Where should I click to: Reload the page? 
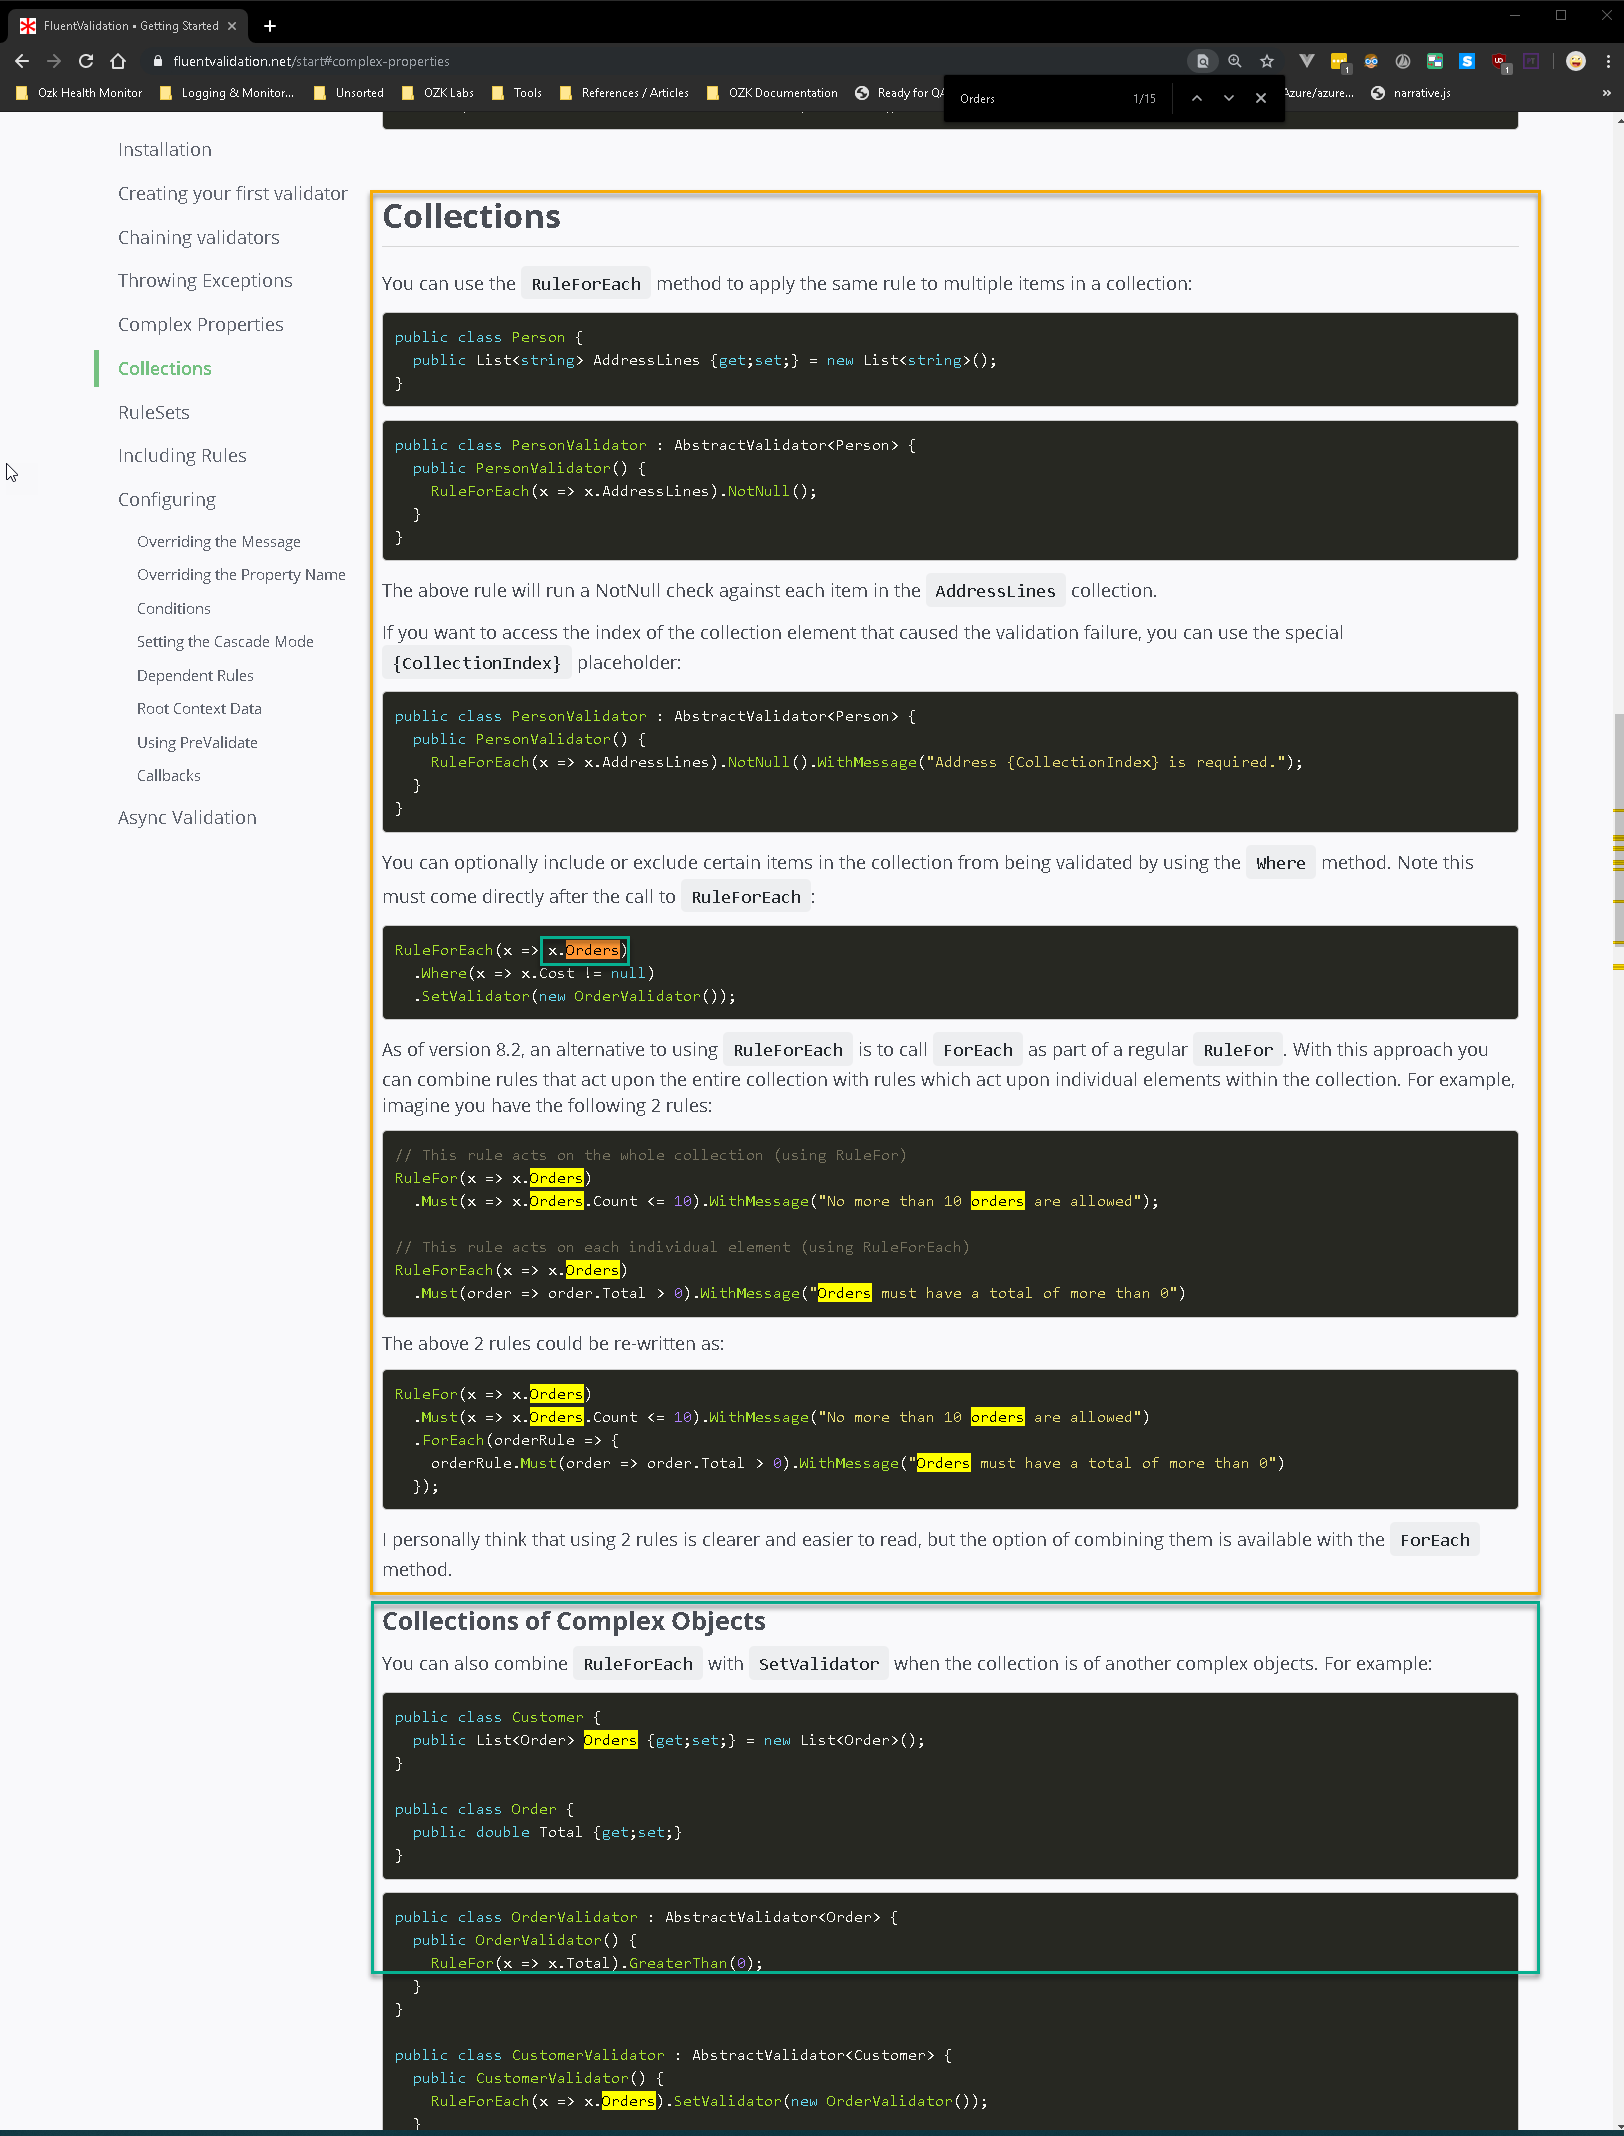coord(84,61)
